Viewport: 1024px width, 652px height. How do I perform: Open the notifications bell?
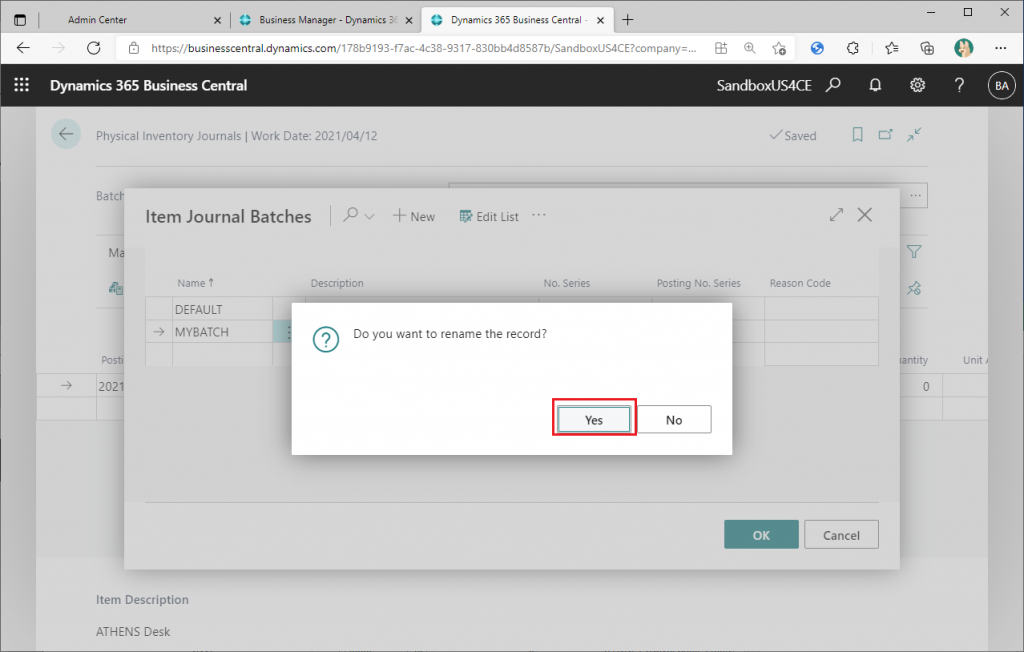(875, 86)
